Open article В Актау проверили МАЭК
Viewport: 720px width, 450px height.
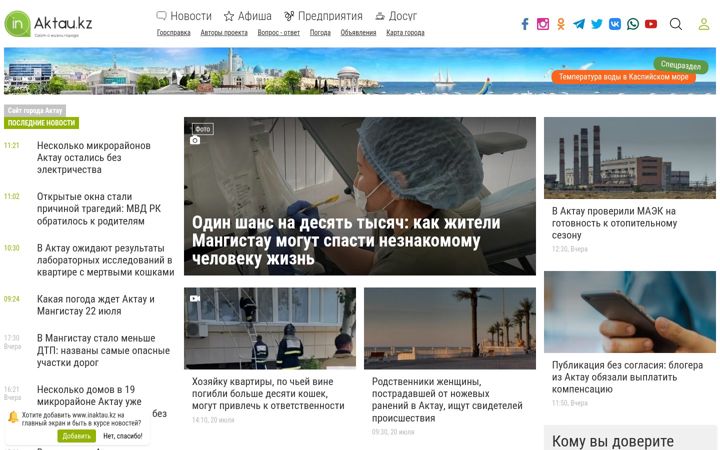[x=614, y=223]
